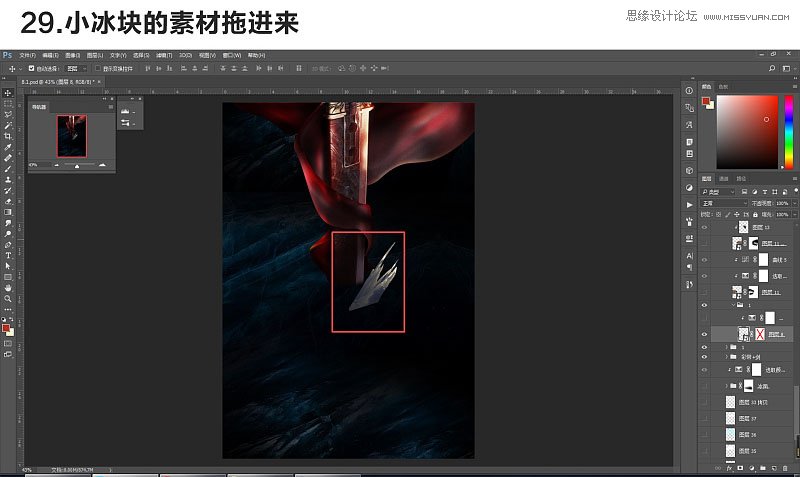
Task: Open the fill 填充 arrow dropdown
Action: [794, 215]
